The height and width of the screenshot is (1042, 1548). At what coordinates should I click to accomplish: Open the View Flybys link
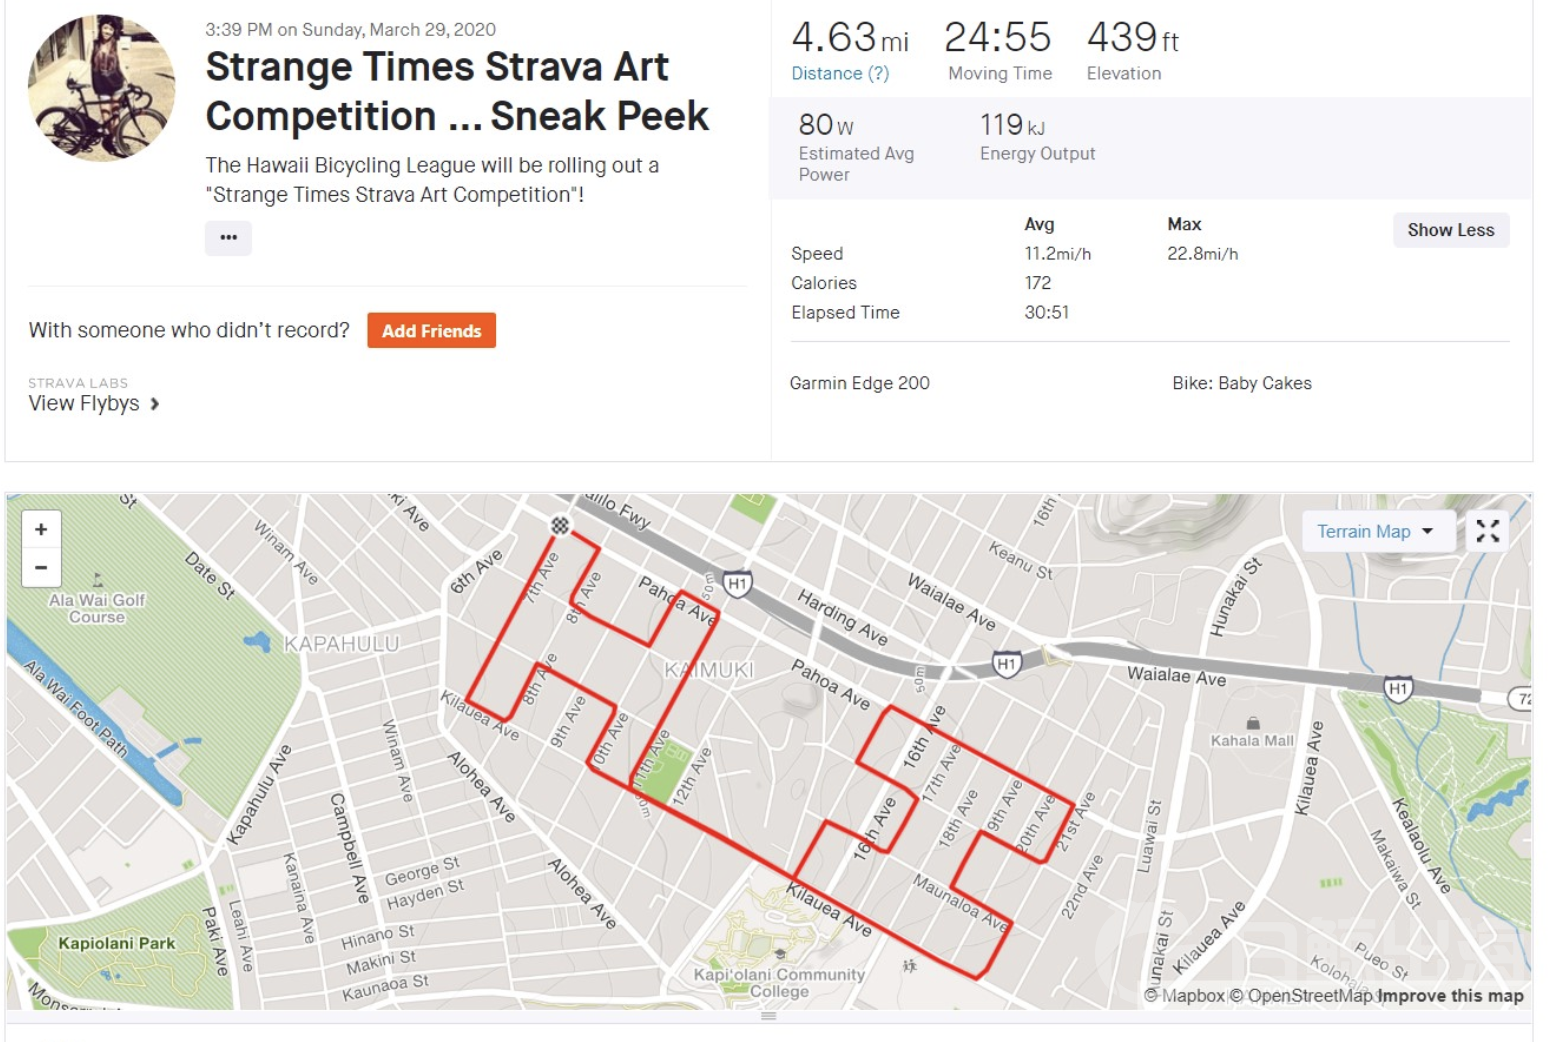[x=94, y=404]
